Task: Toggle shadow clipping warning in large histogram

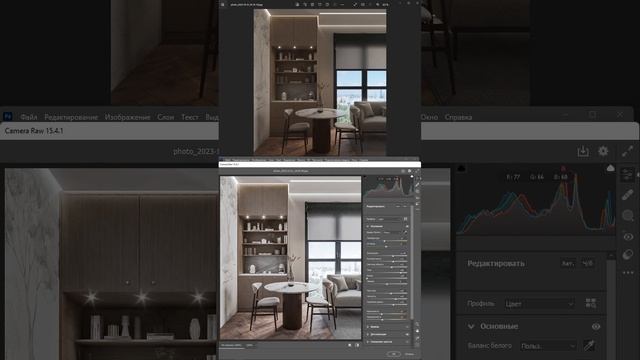Action: click(461, 168)
